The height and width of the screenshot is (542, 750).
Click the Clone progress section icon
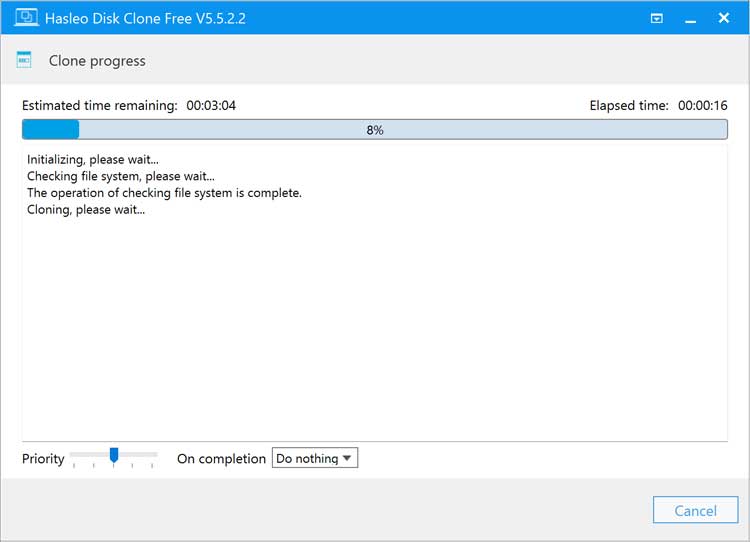[24, 60]
